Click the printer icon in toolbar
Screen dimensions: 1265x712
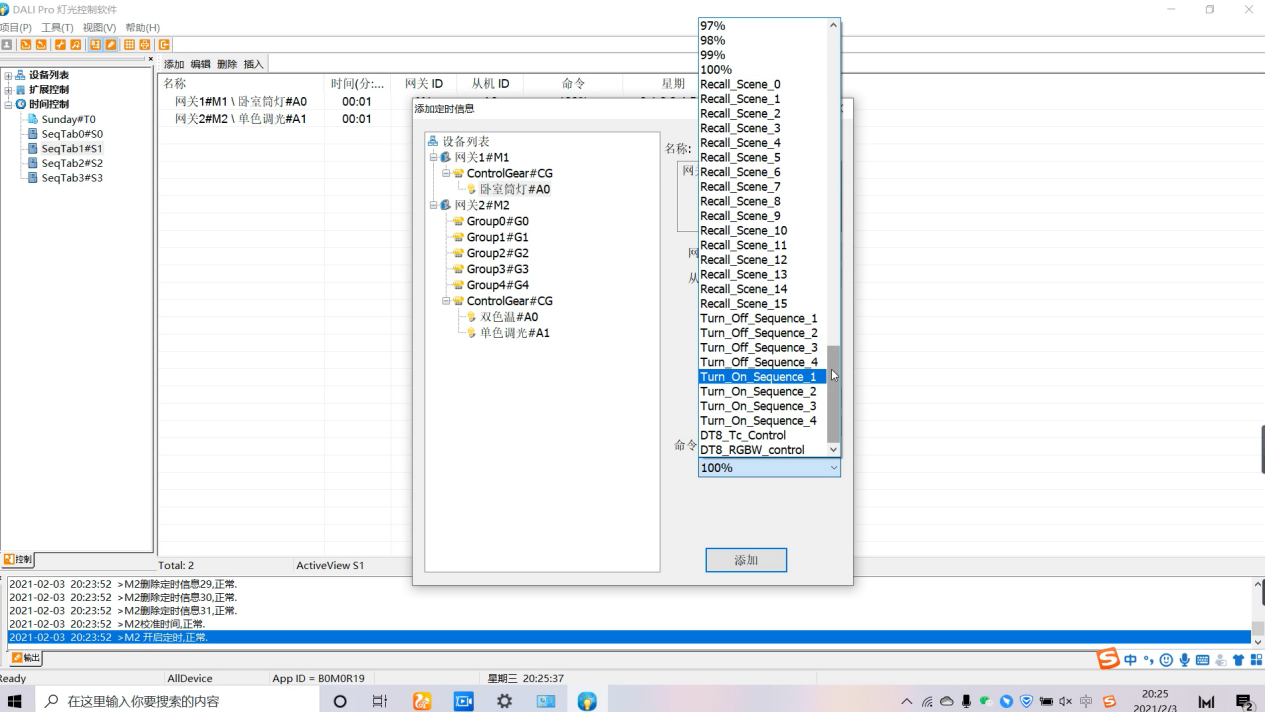tap(145, 44)
